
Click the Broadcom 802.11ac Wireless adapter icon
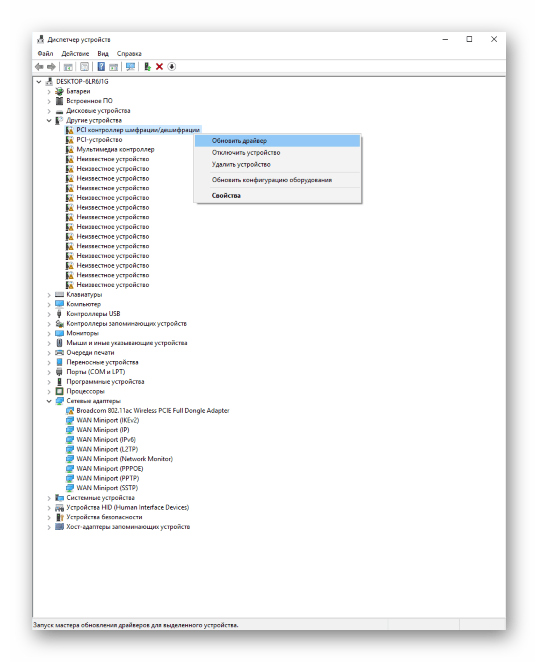pos(70,410)
